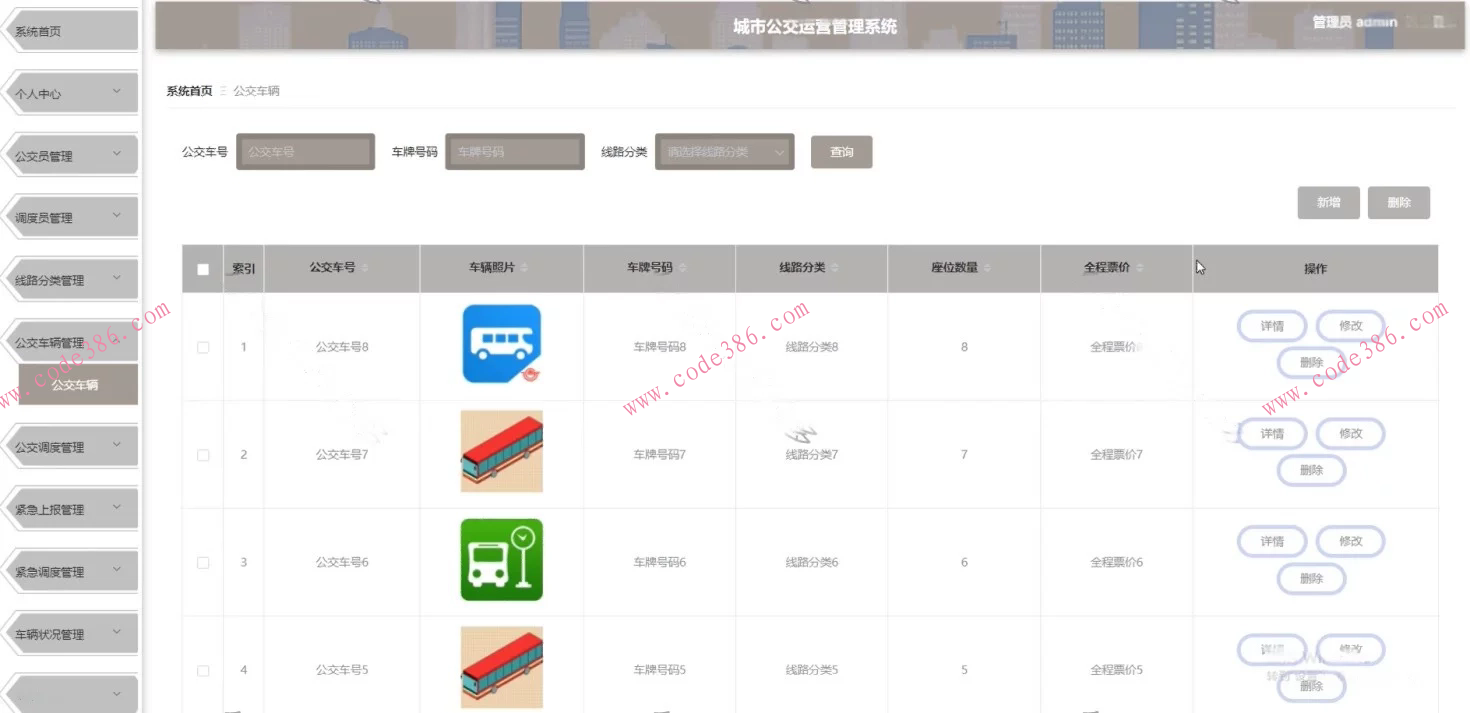Open the blue bus photo icon for 公交车号8

coord(501,346)
